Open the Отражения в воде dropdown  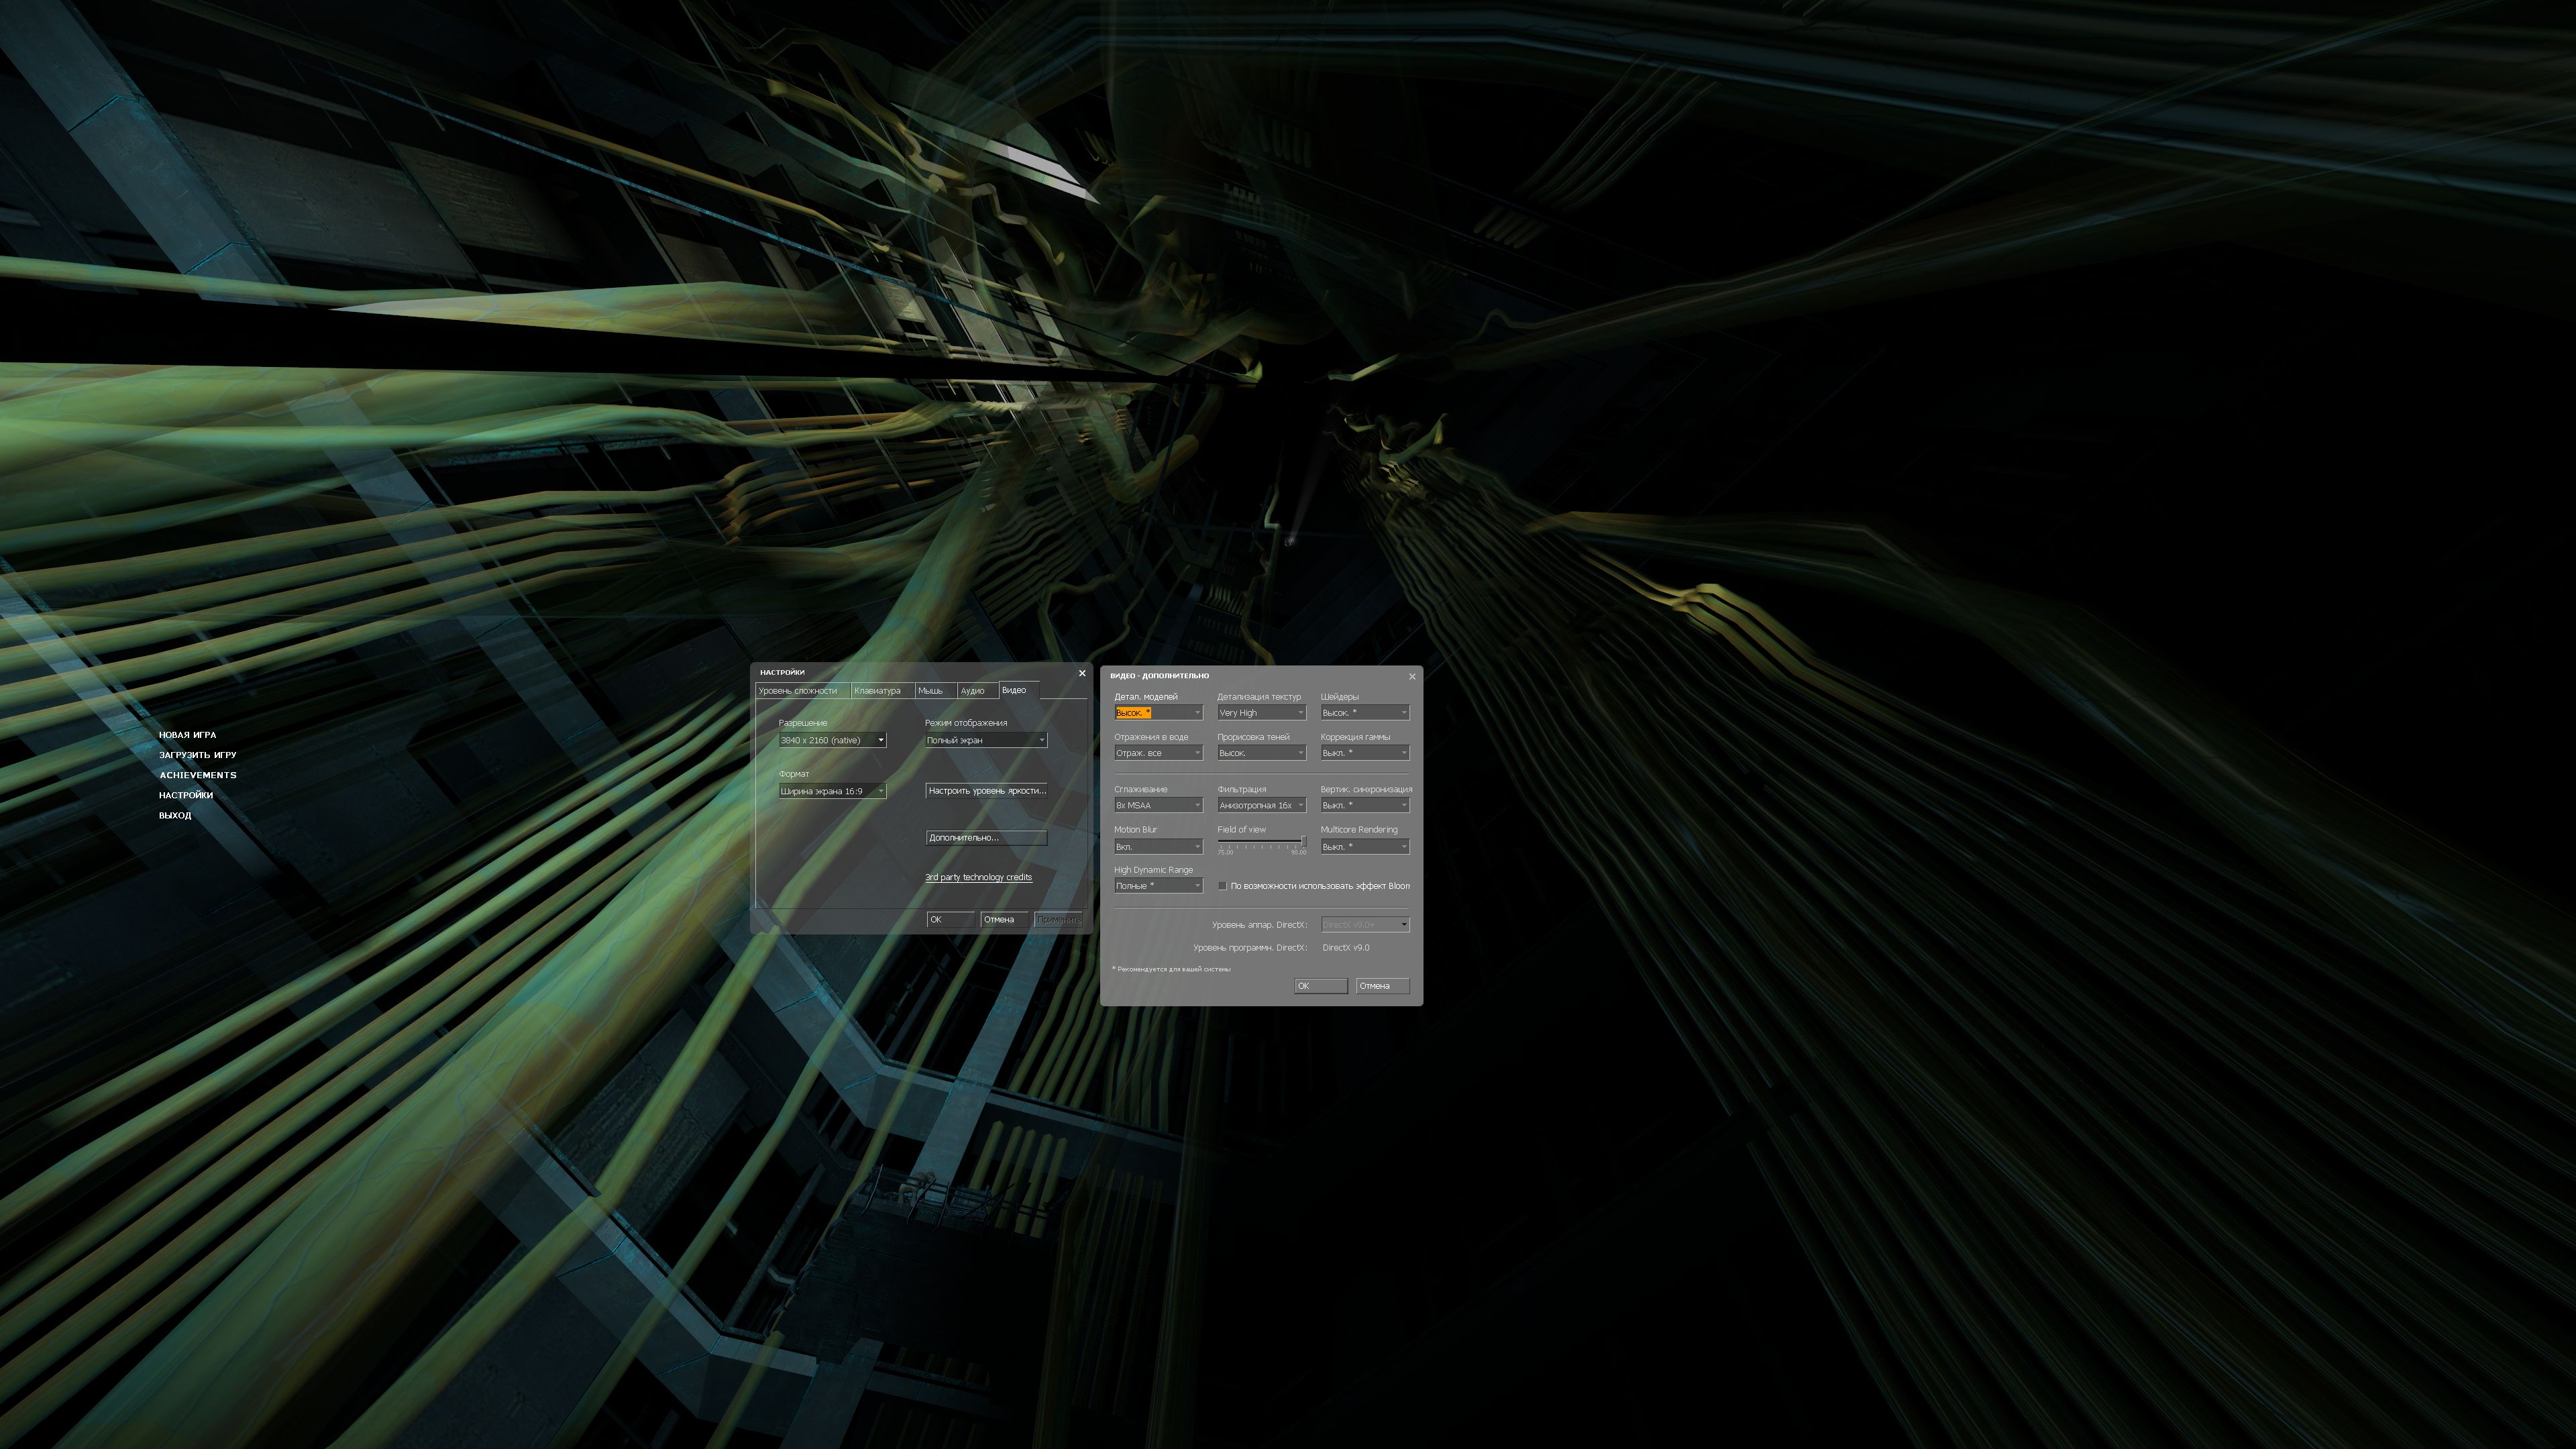click(x=1158, y=753)
